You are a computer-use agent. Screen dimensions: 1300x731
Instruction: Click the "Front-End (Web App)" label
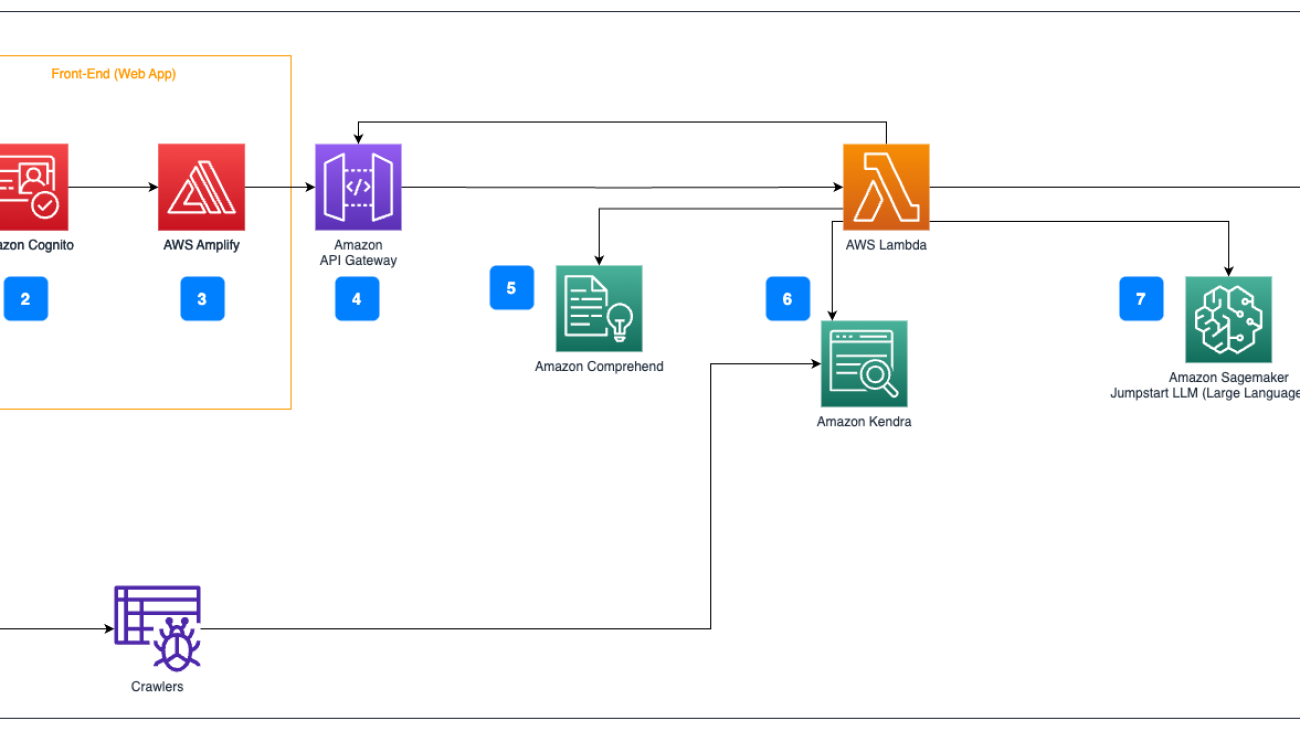(x=114, y=74)
